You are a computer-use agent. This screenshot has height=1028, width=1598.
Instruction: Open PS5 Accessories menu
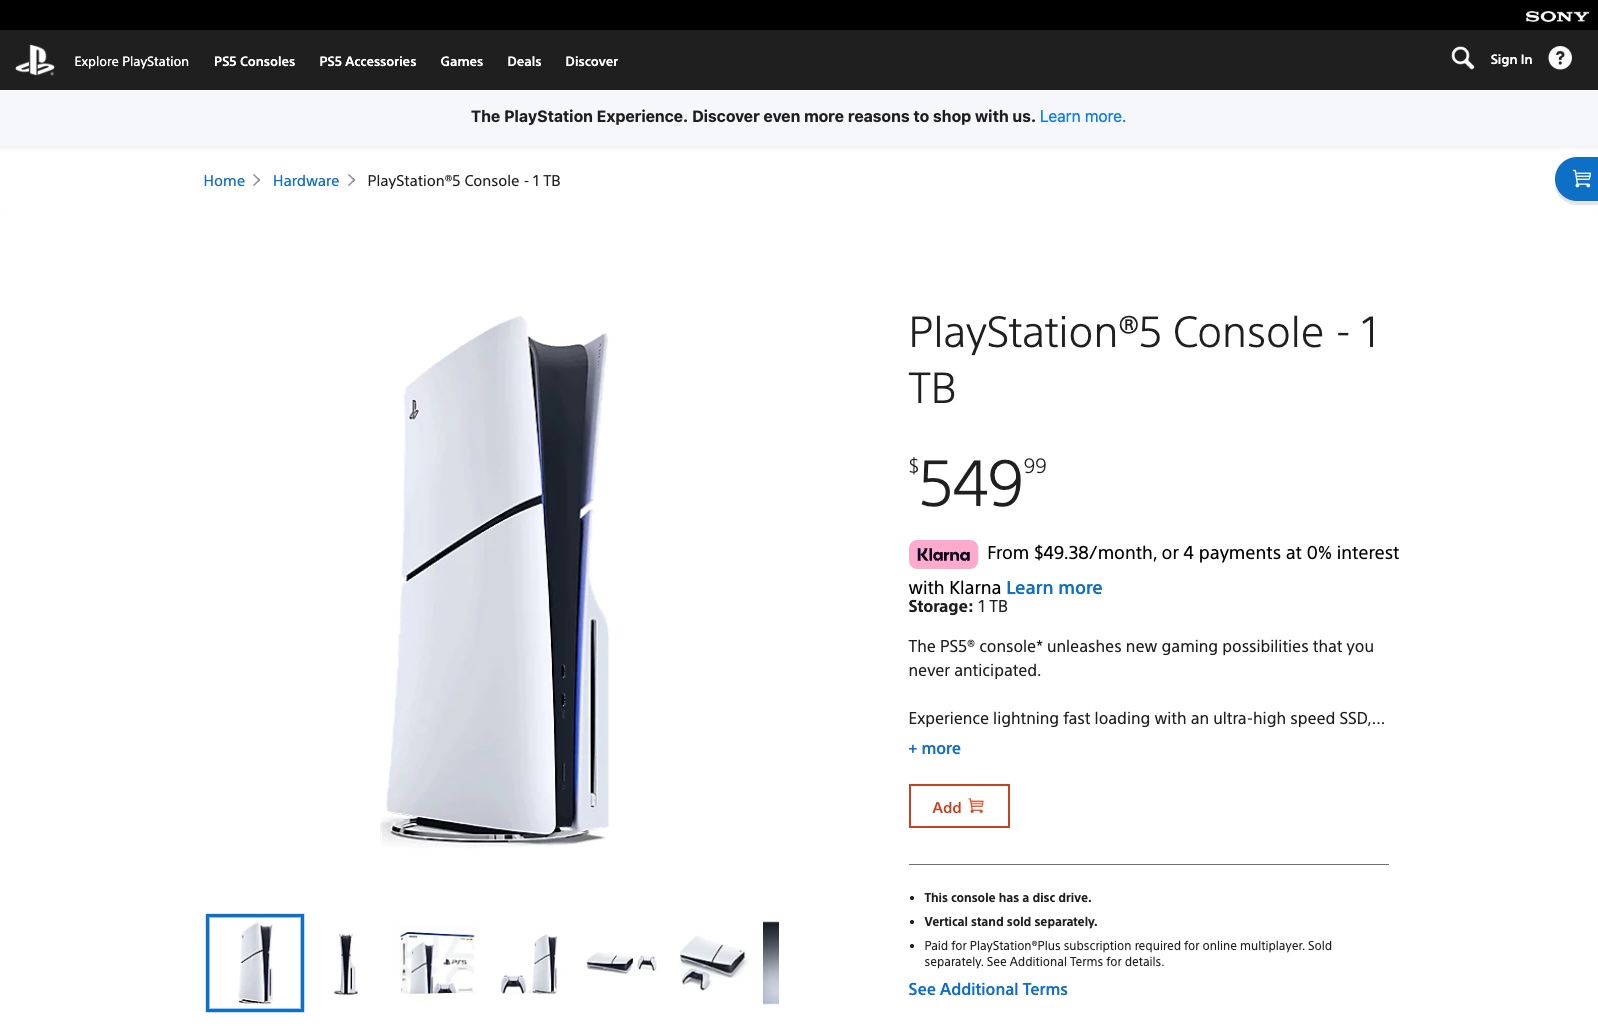coord(367,61)
